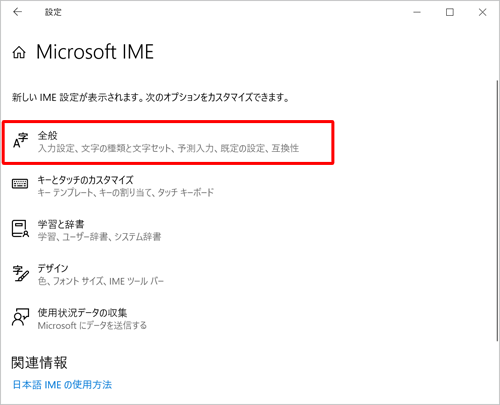Go back with the arrow icon

coord(17,12)
